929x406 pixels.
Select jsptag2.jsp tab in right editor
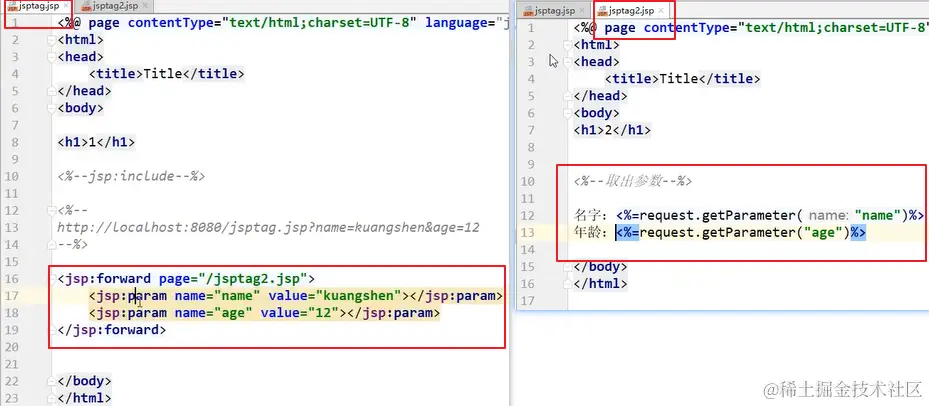tap(631, 11)
